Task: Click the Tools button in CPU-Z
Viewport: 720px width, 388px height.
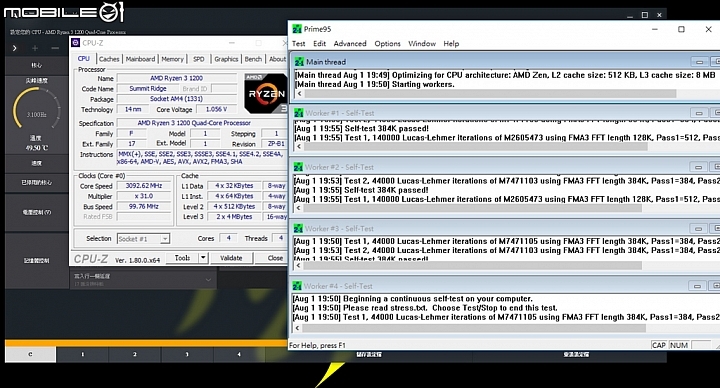Action: pyautogui.click(x=182, y=258)
